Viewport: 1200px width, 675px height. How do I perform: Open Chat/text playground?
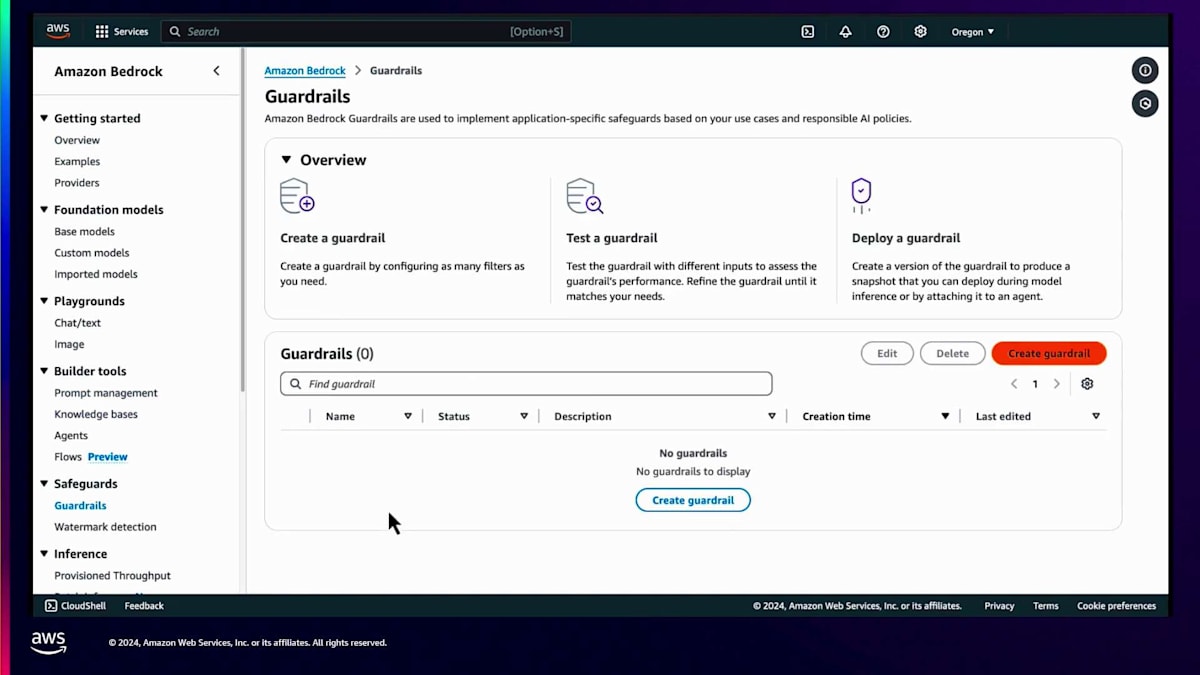tap(78, 323)
